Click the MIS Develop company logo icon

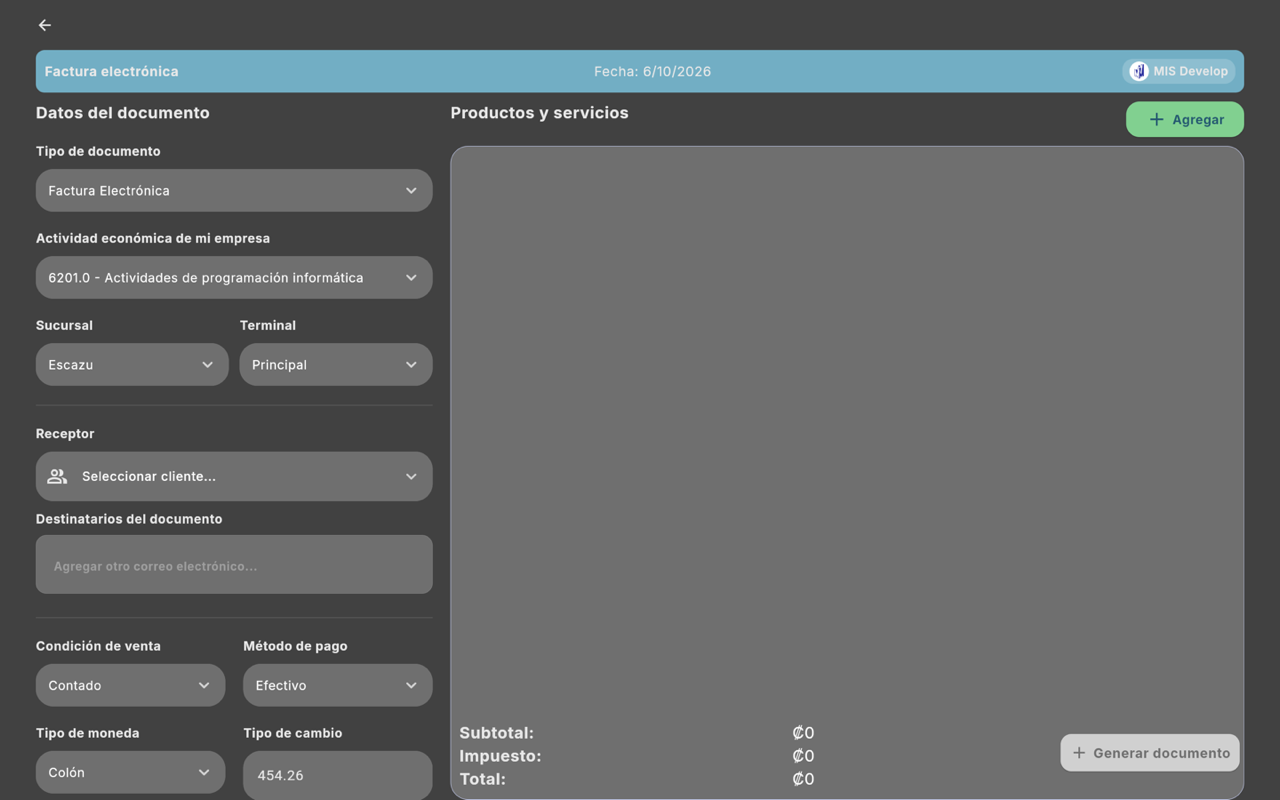1139,71
